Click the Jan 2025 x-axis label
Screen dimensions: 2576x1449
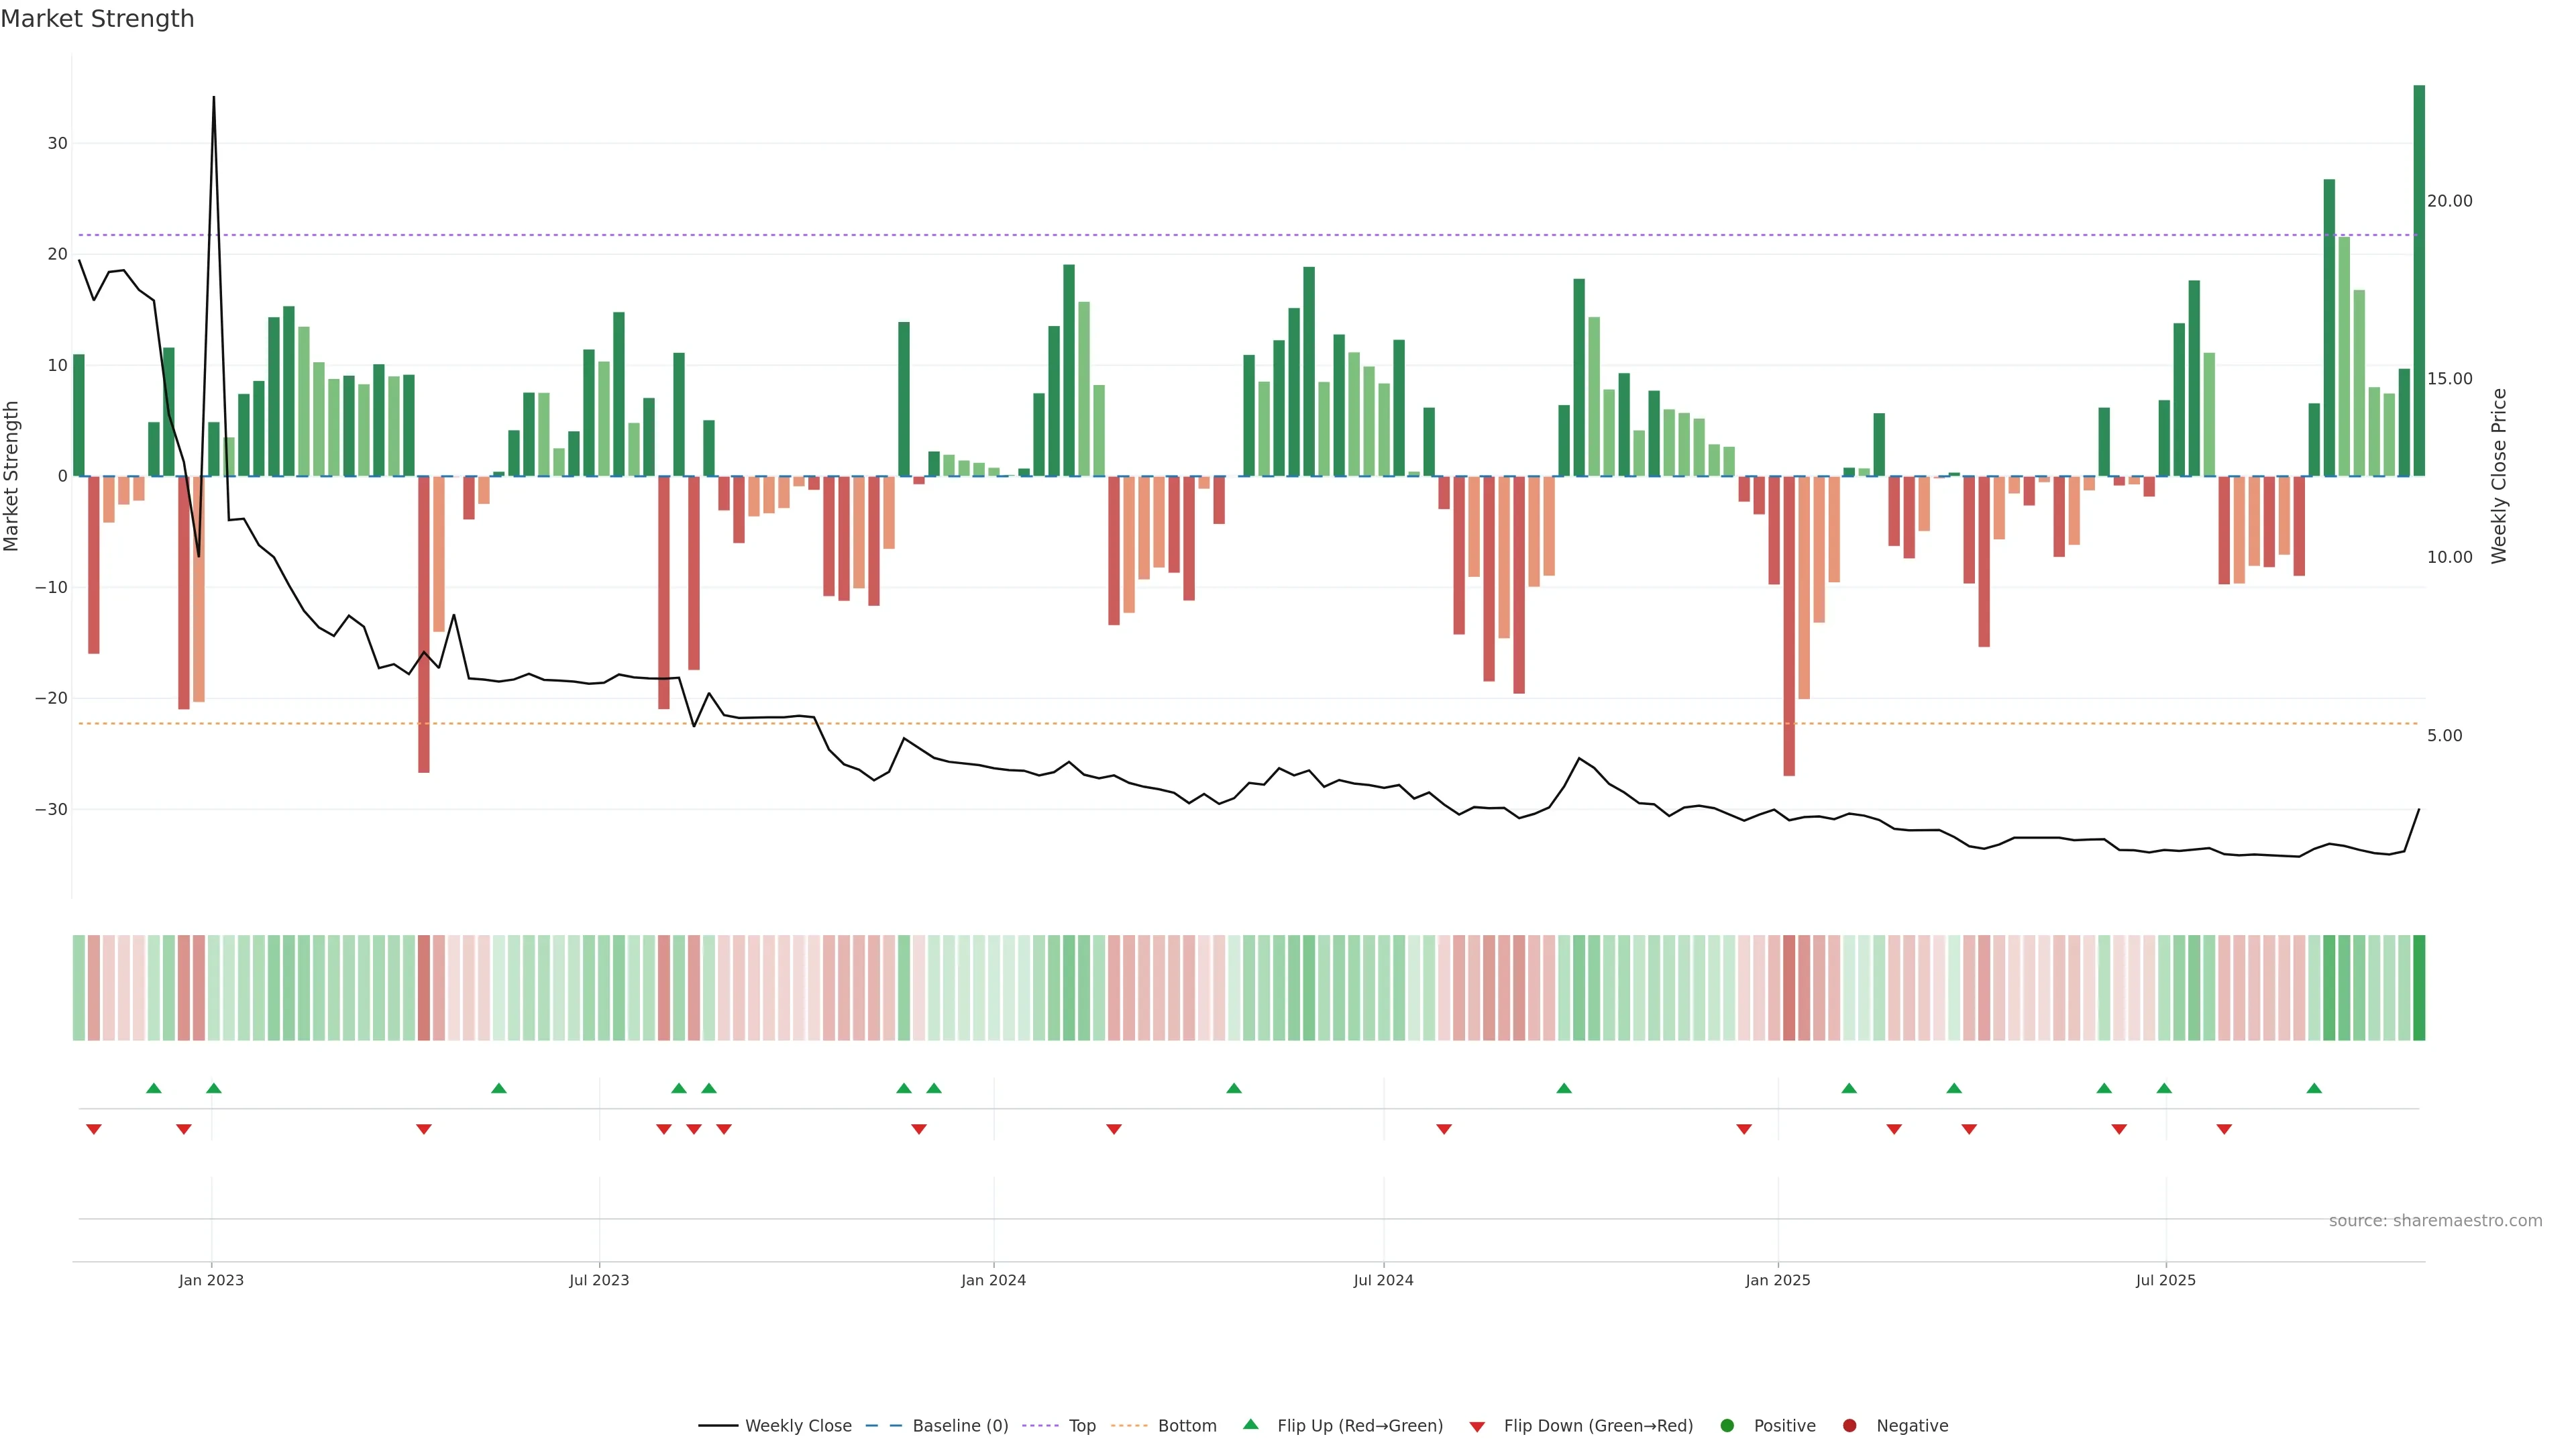pyautogui.click(x=1778, y=1280)
